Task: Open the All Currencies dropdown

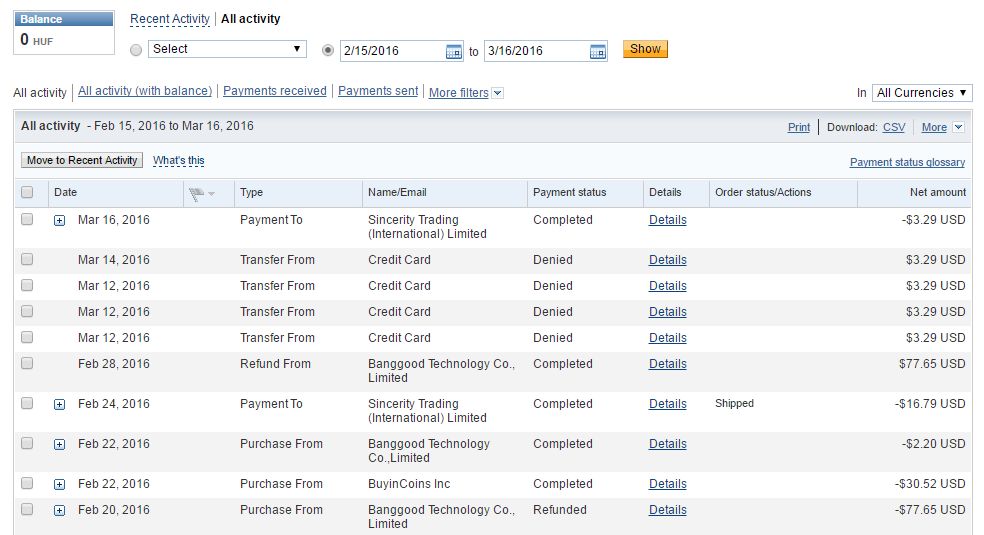Action: tap(922, 93)
